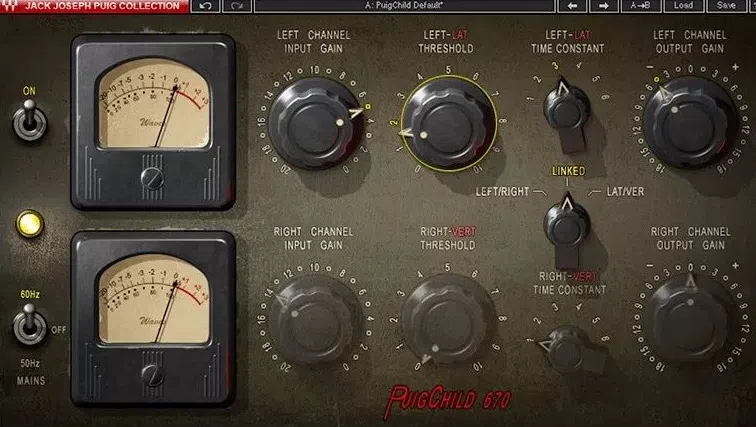Click the Left-LAT Threshold knob
The image size is (756, 427).
point(448,124)
